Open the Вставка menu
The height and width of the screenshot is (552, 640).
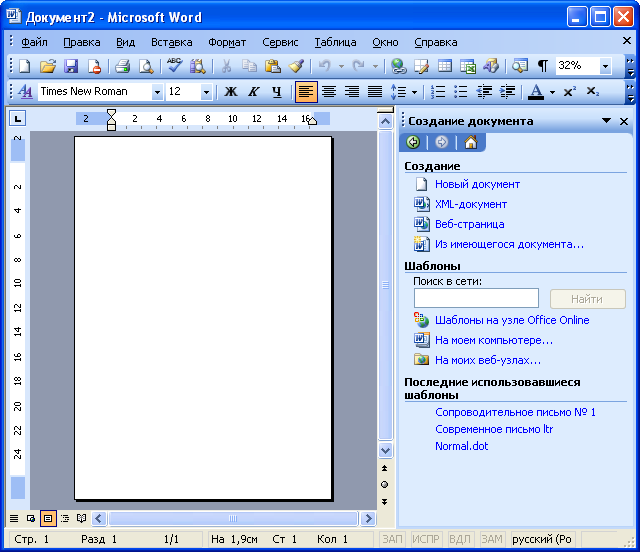171,42
